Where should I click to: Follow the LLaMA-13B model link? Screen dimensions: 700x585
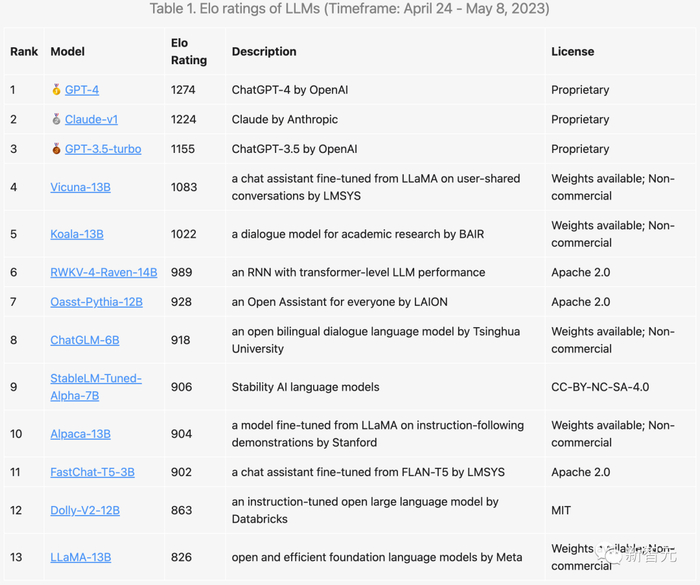coord(80,557)
